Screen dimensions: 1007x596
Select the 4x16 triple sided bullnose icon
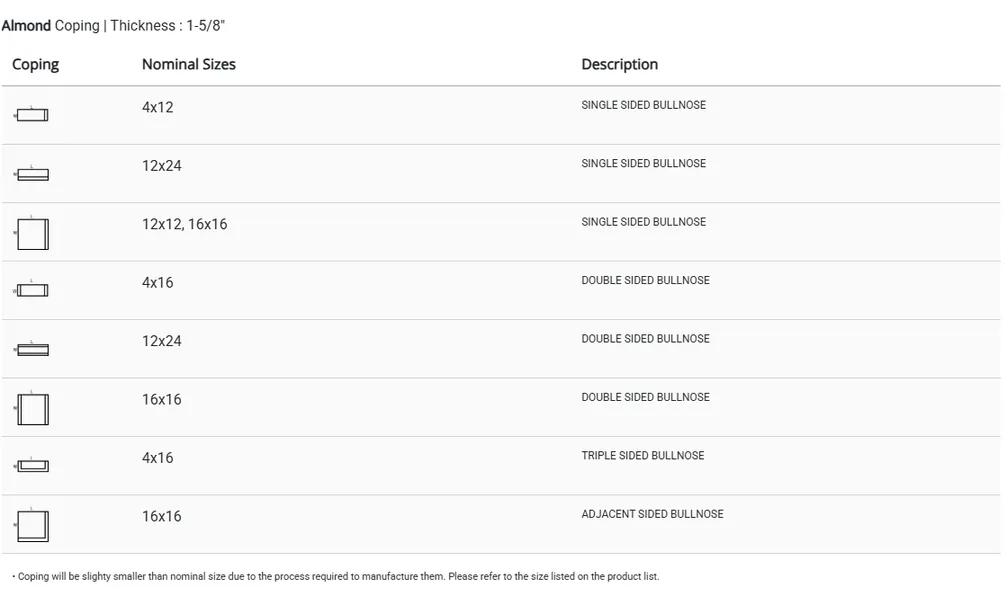pos(32,466)
